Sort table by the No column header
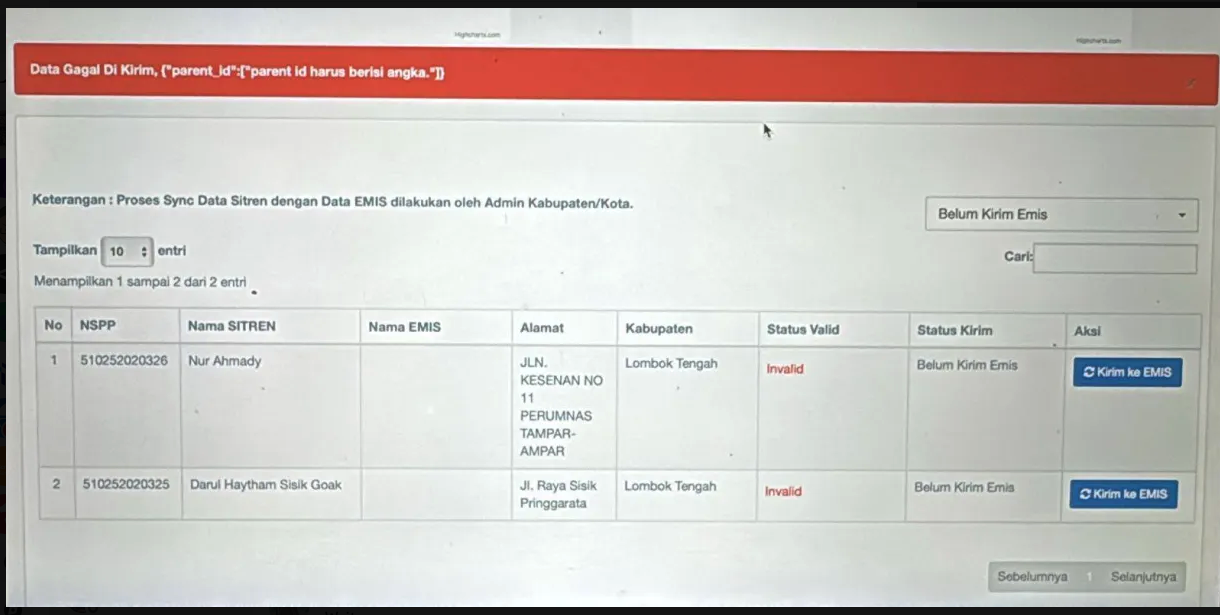Screen dimensions: 1220x615 [54, 326]
